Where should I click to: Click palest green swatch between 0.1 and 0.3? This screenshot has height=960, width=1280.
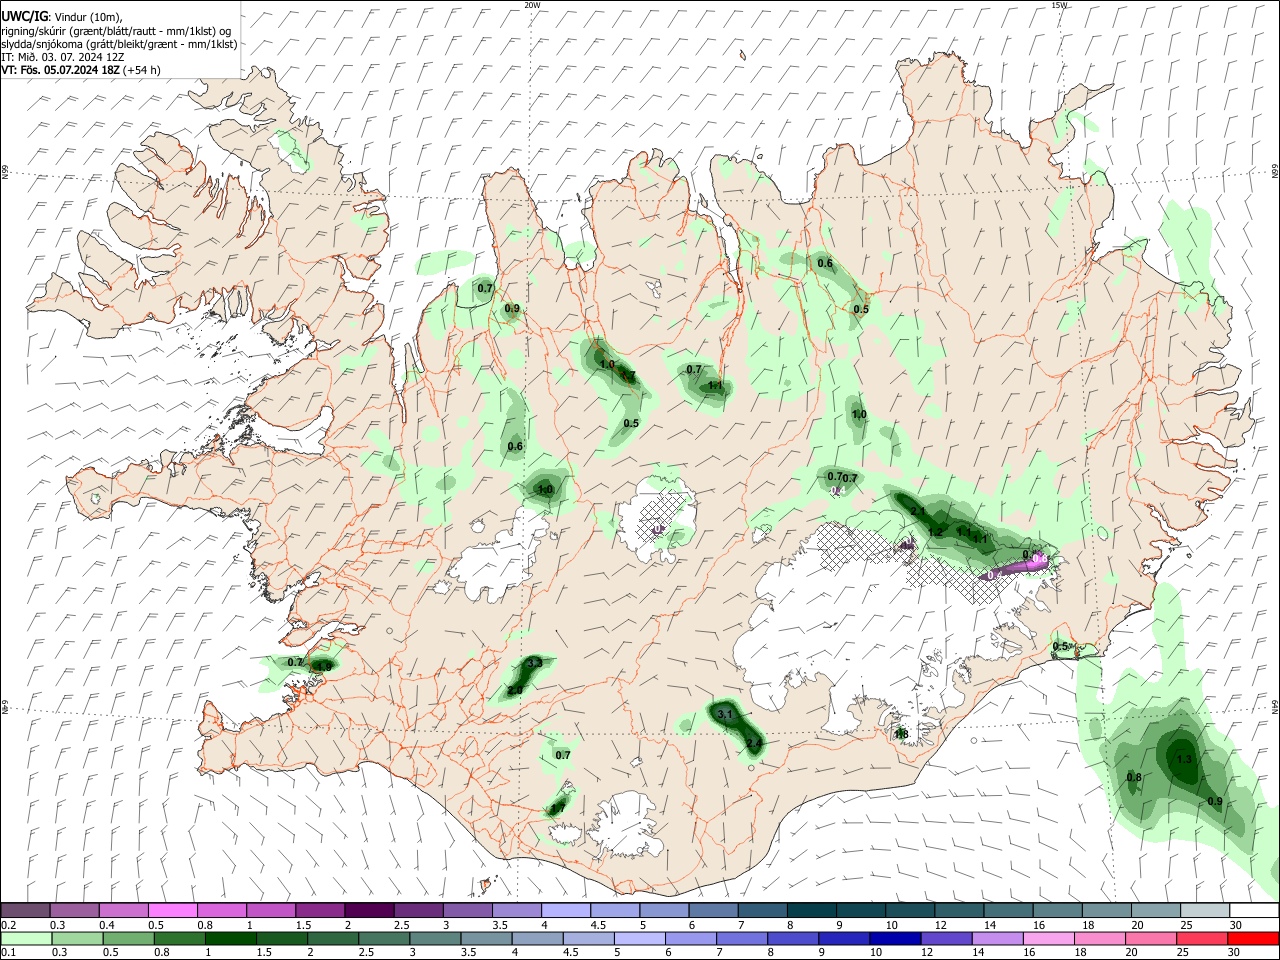(x=25, y=938)
